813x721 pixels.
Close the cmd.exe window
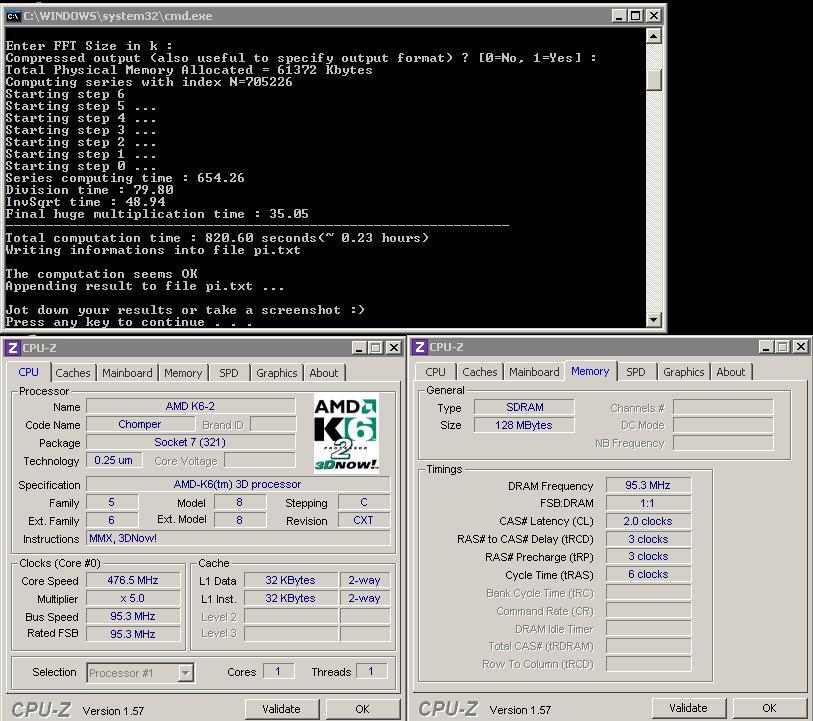click(x=654, y=16)
